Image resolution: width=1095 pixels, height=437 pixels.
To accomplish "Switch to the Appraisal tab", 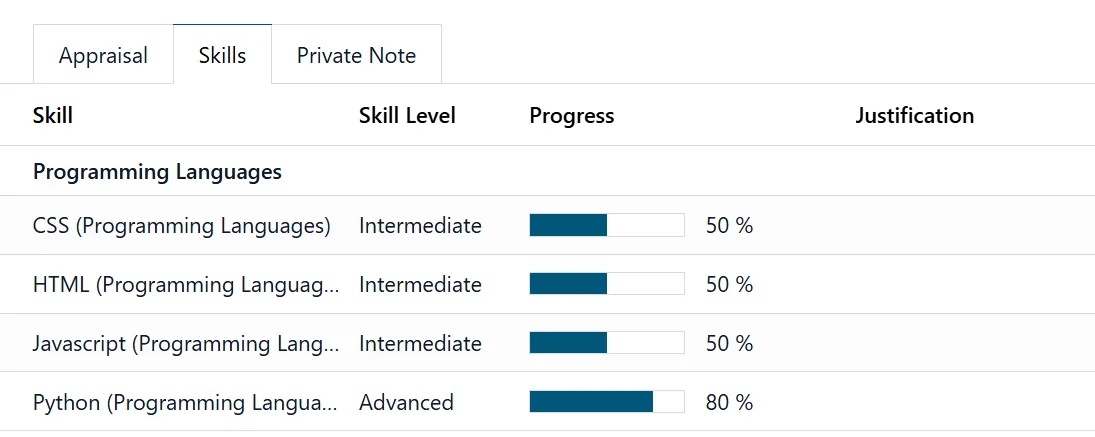I will point(103,55).
